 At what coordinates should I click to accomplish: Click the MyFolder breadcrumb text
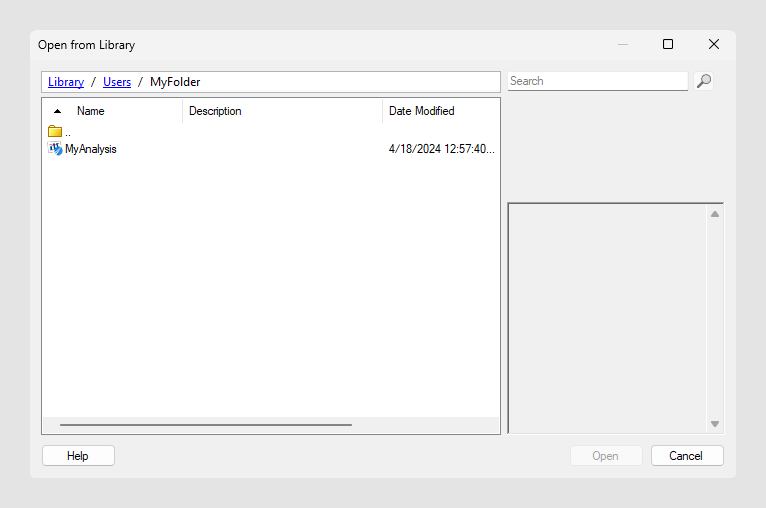click(x=175, y=82)
